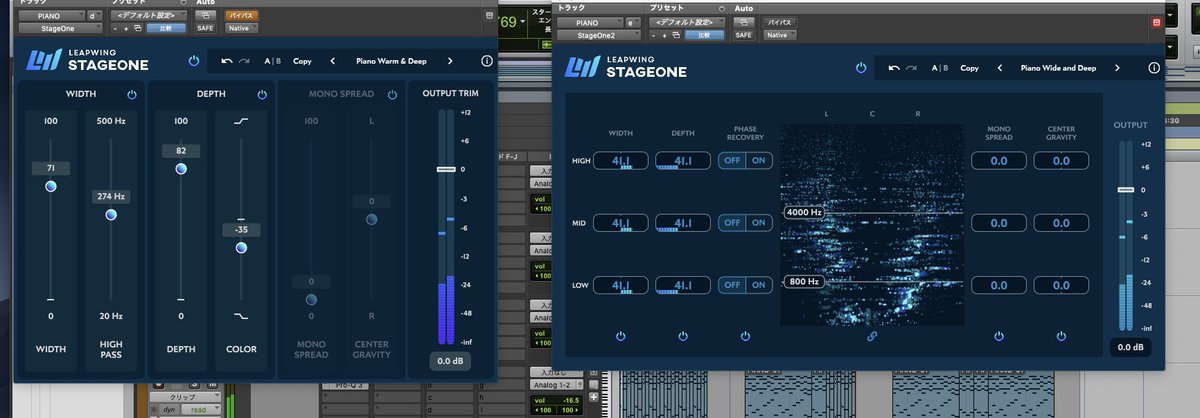The image size is (1200, 418).
Task: Open Piano Warm & Deep preset menu
Action: click(391, 61)
